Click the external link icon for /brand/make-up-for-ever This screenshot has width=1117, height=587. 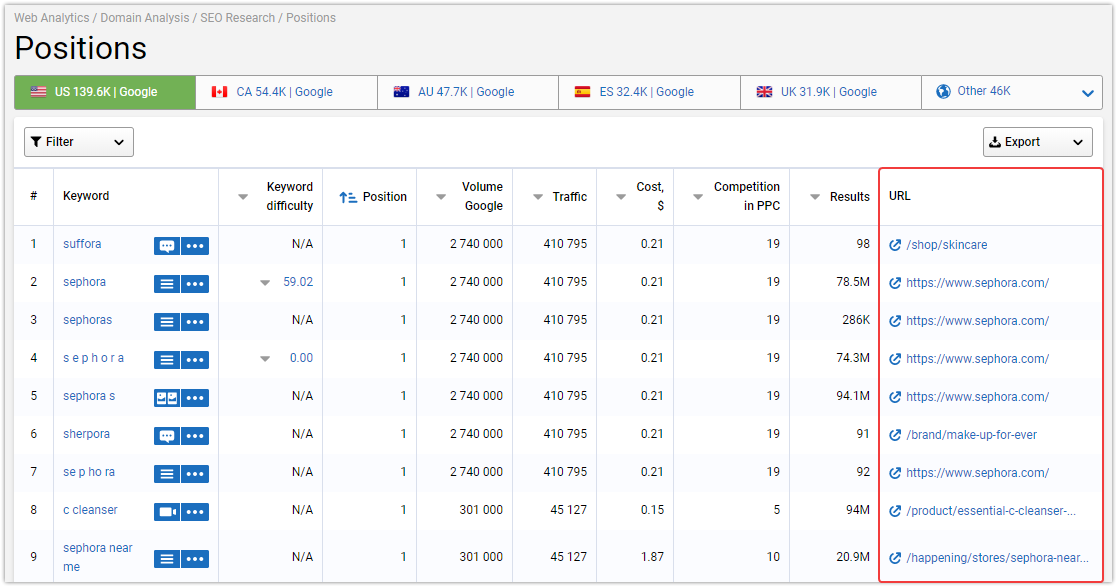coord(895,435)
